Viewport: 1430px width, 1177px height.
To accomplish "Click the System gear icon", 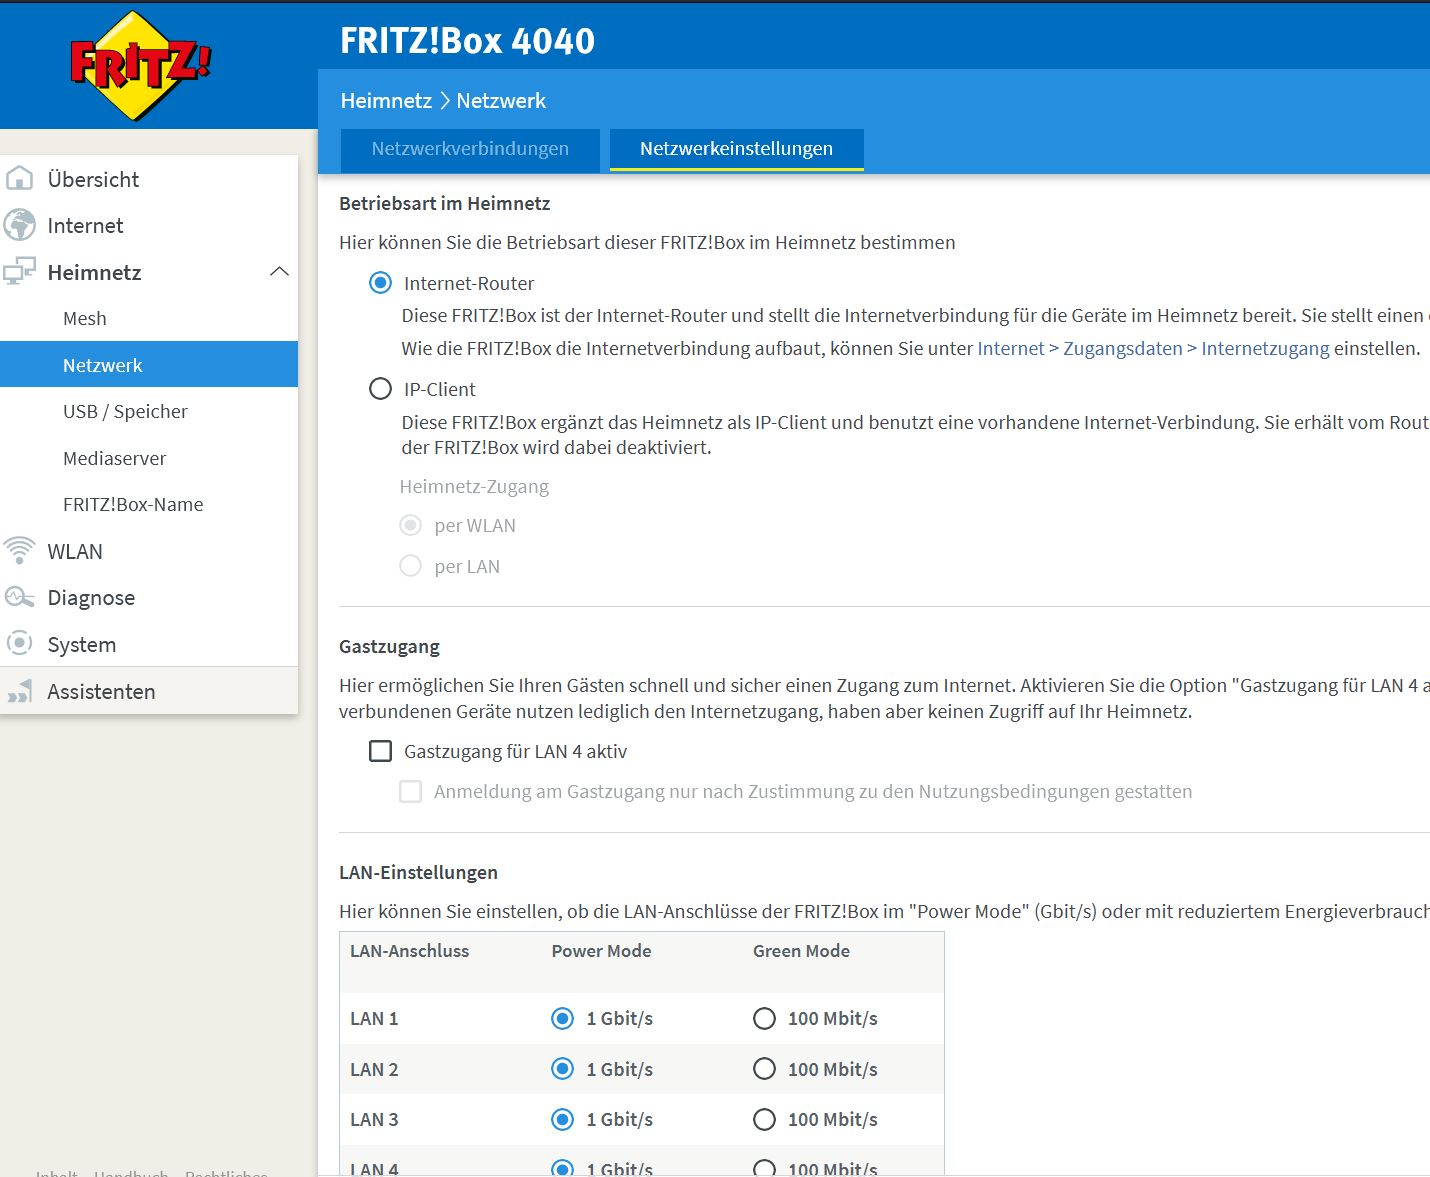I will click(19, 644).
